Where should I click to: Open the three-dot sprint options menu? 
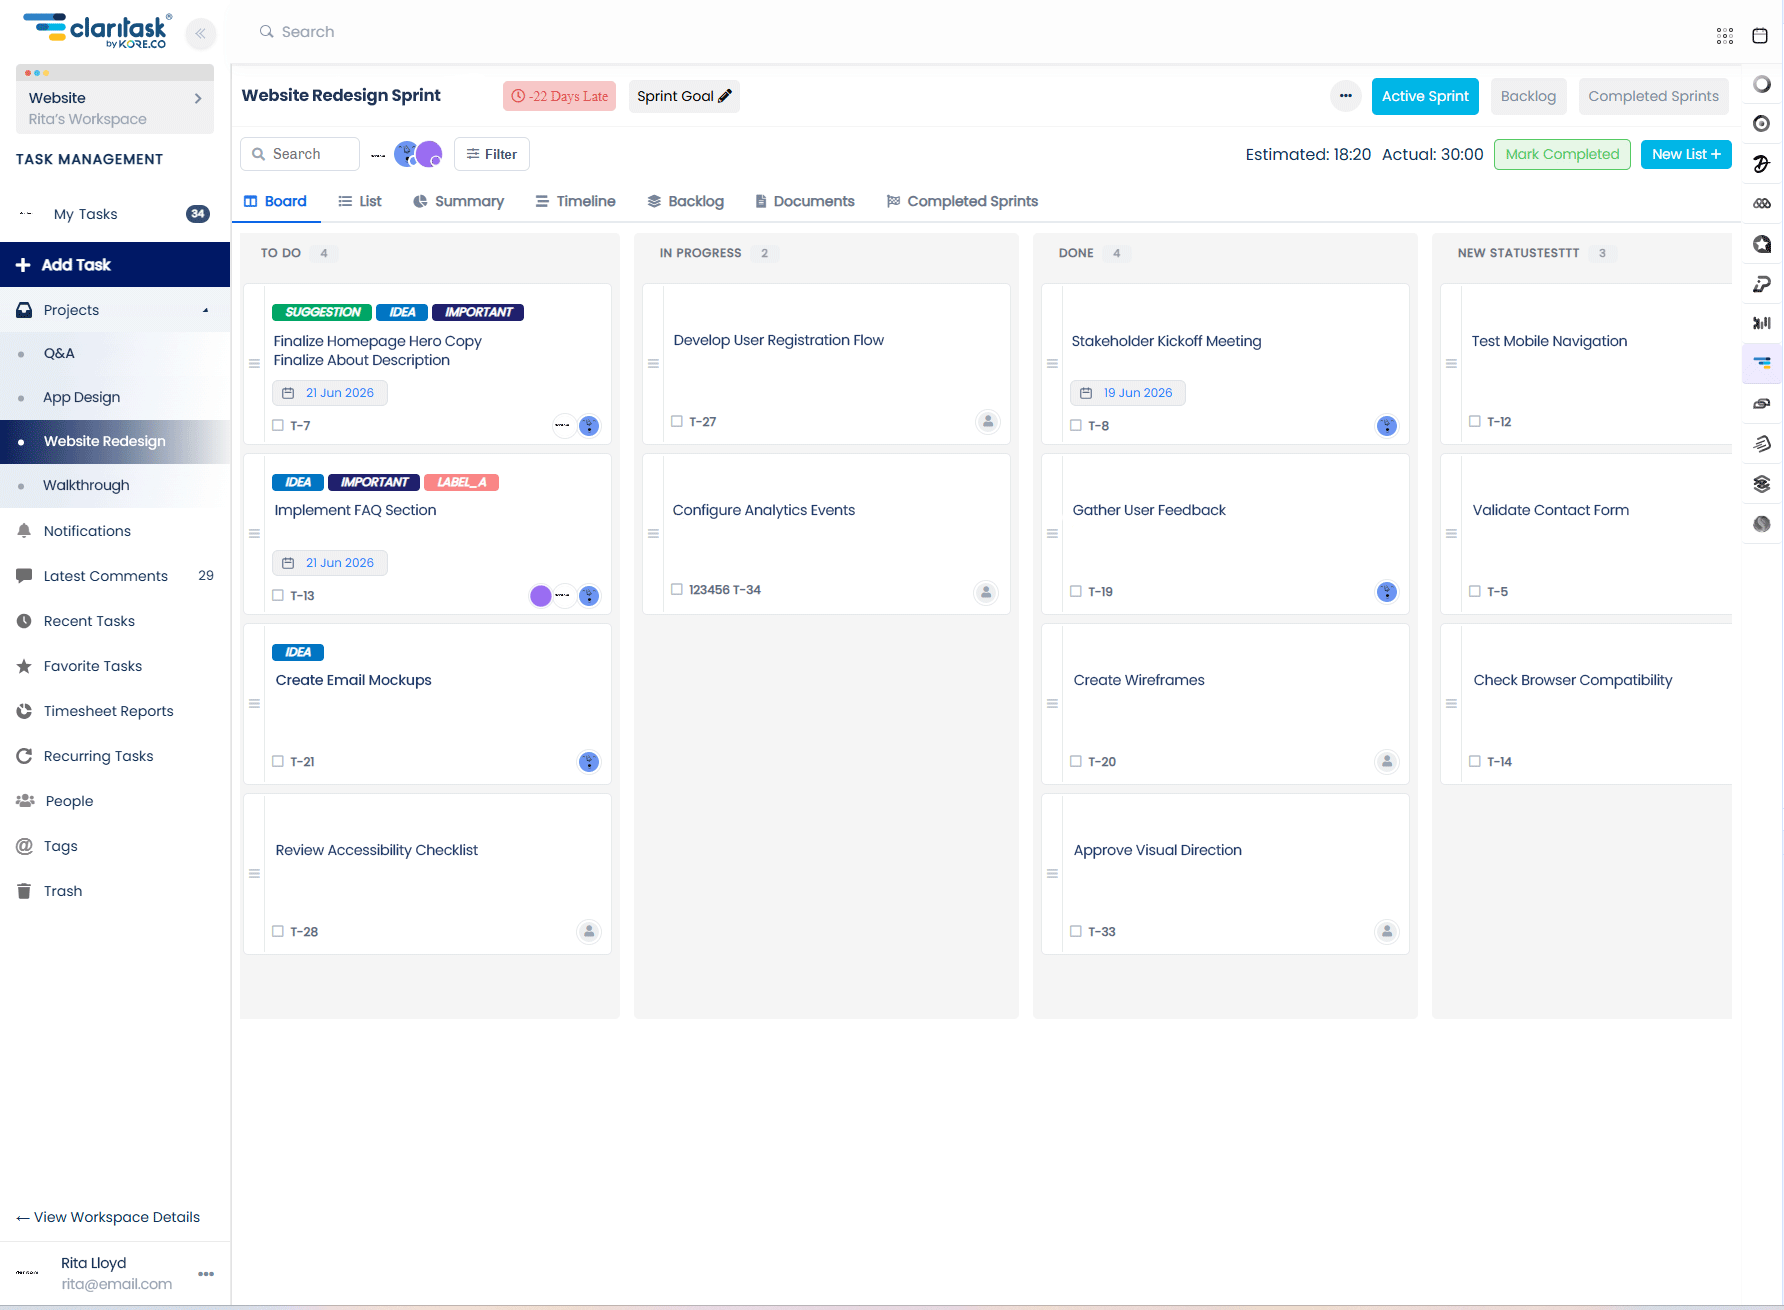tap(1346, 96)
